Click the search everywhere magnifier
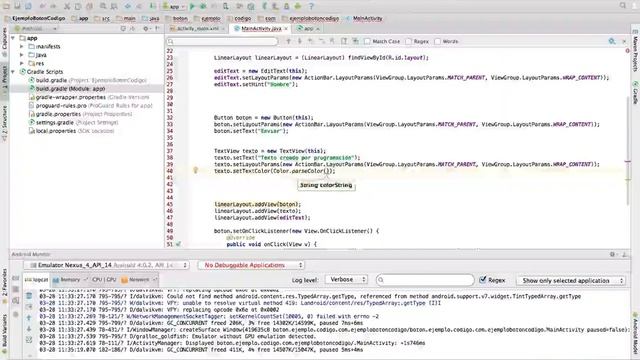The height and width of the screenshot is (360, 640). tap(622, 5)
